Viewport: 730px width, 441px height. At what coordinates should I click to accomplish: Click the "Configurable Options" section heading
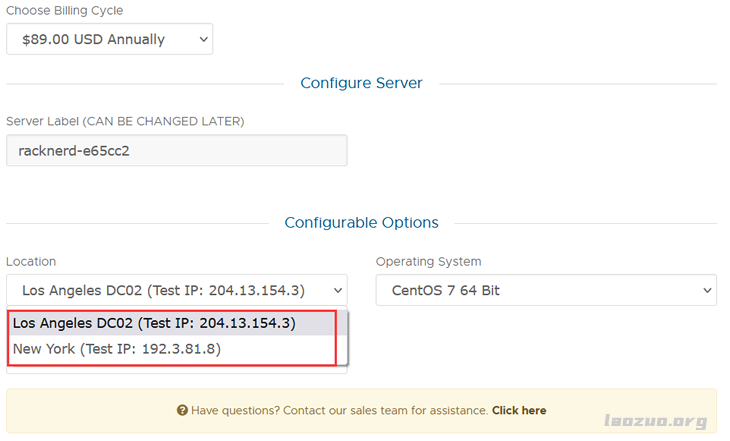361,223
